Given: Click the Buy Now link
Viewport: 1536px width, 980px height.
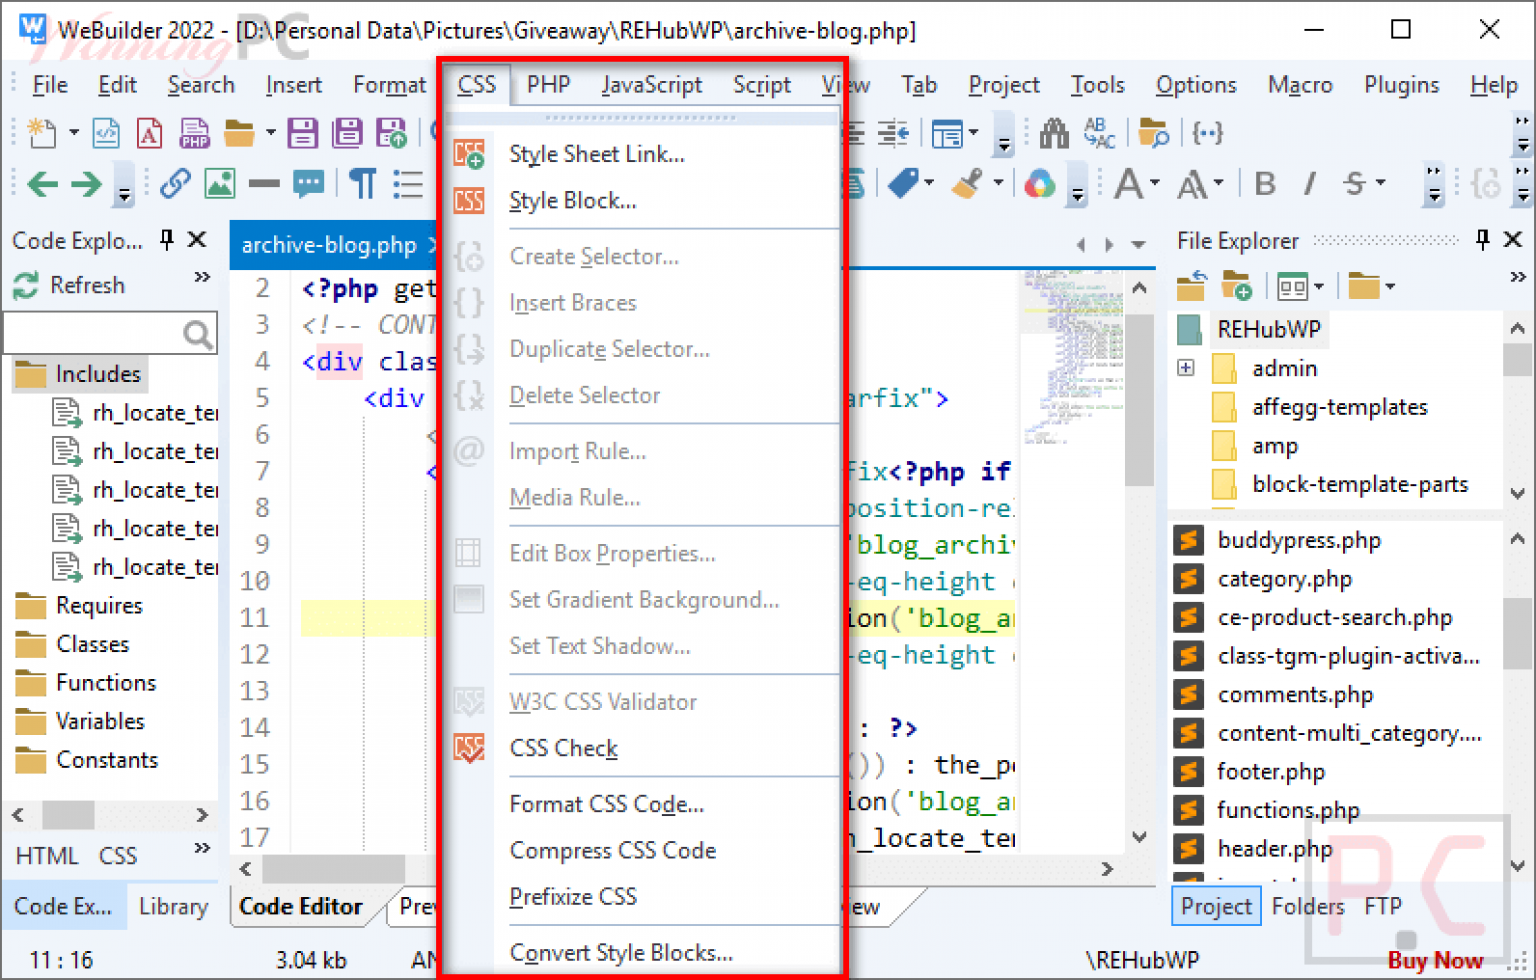Looking at the screenshot, I should pos(1435,961).
